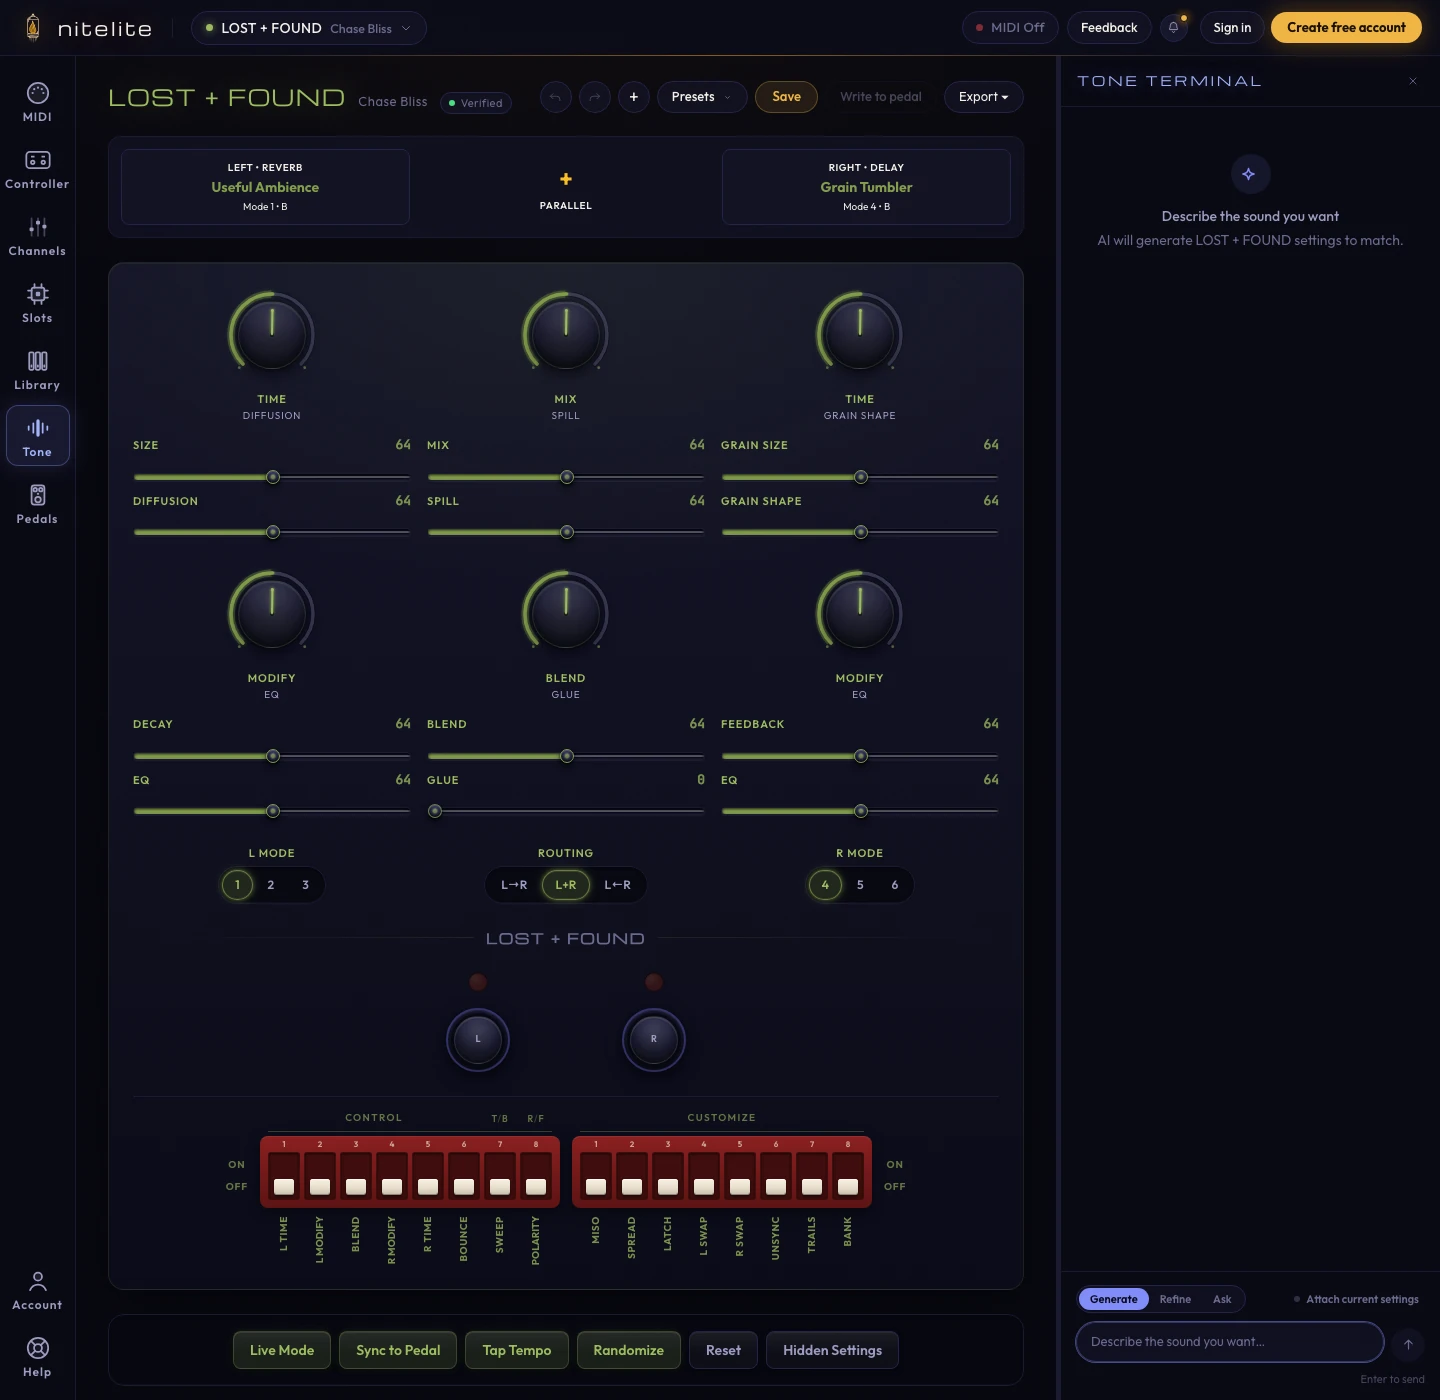Click the Randomize button
Viewport: 1440px width, 1400px height.
point(629,1350)
